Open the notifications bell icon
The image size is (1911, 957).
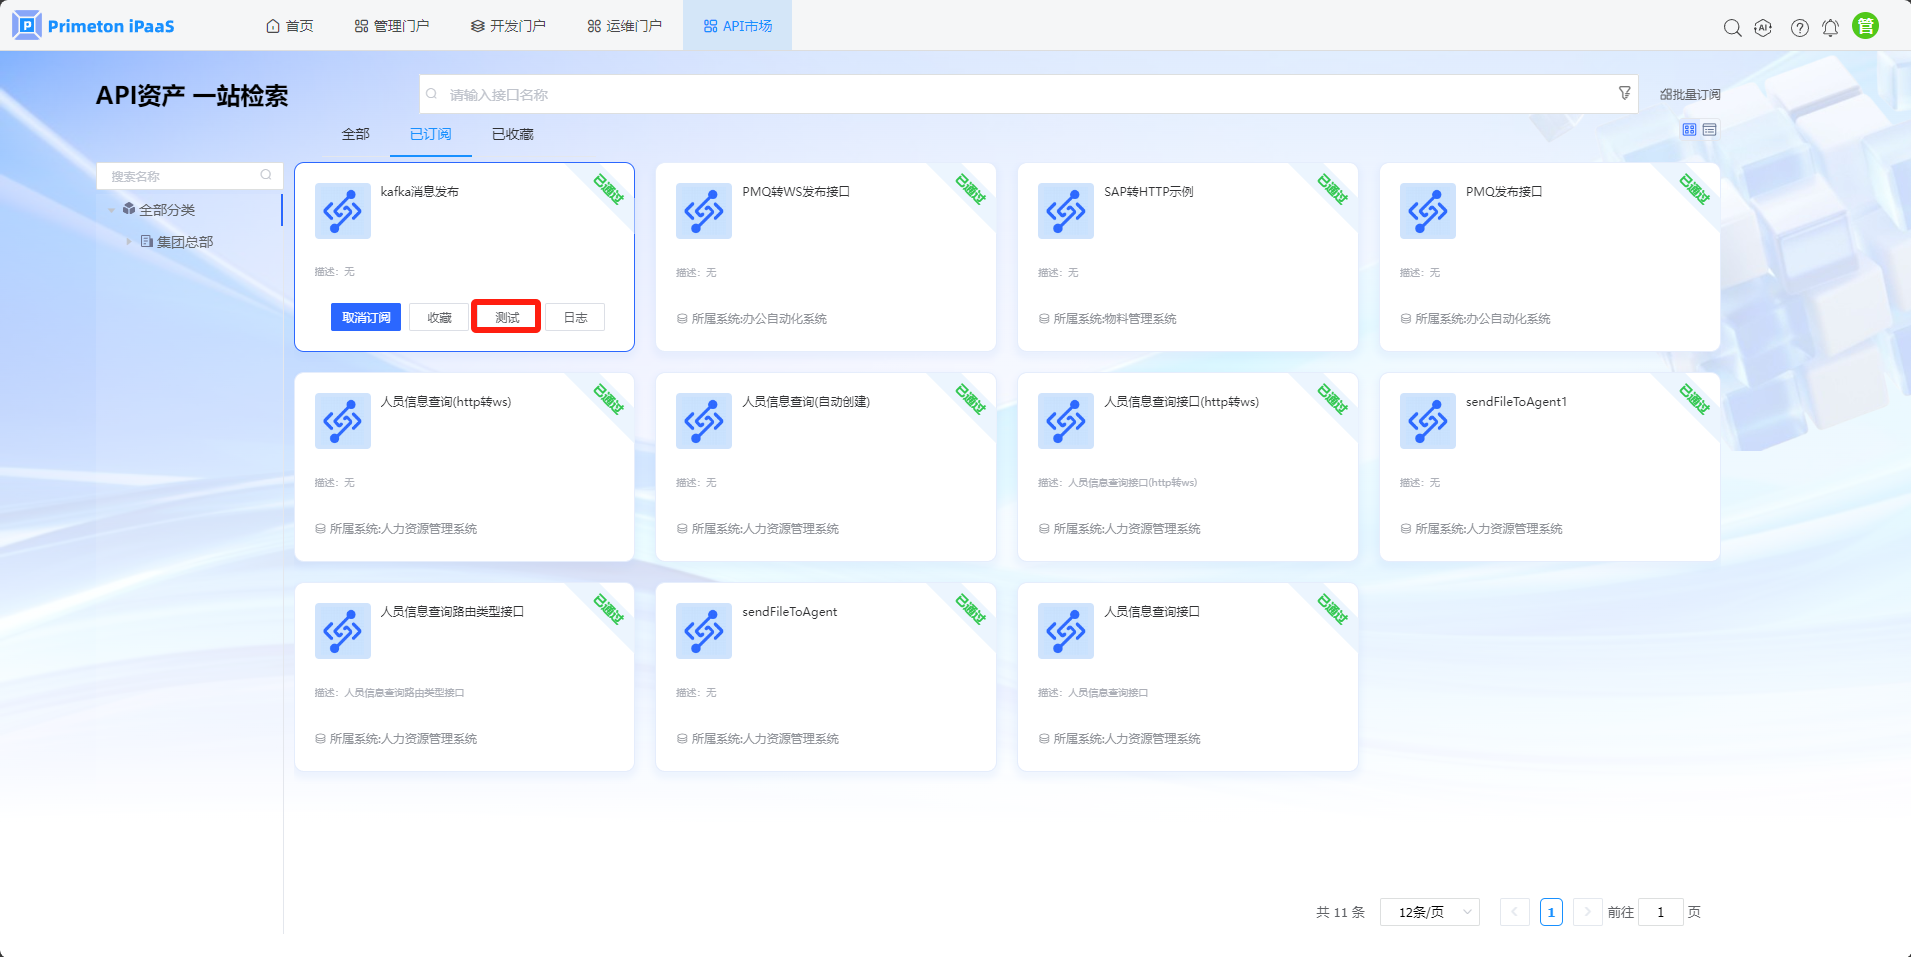point(1830,28)
